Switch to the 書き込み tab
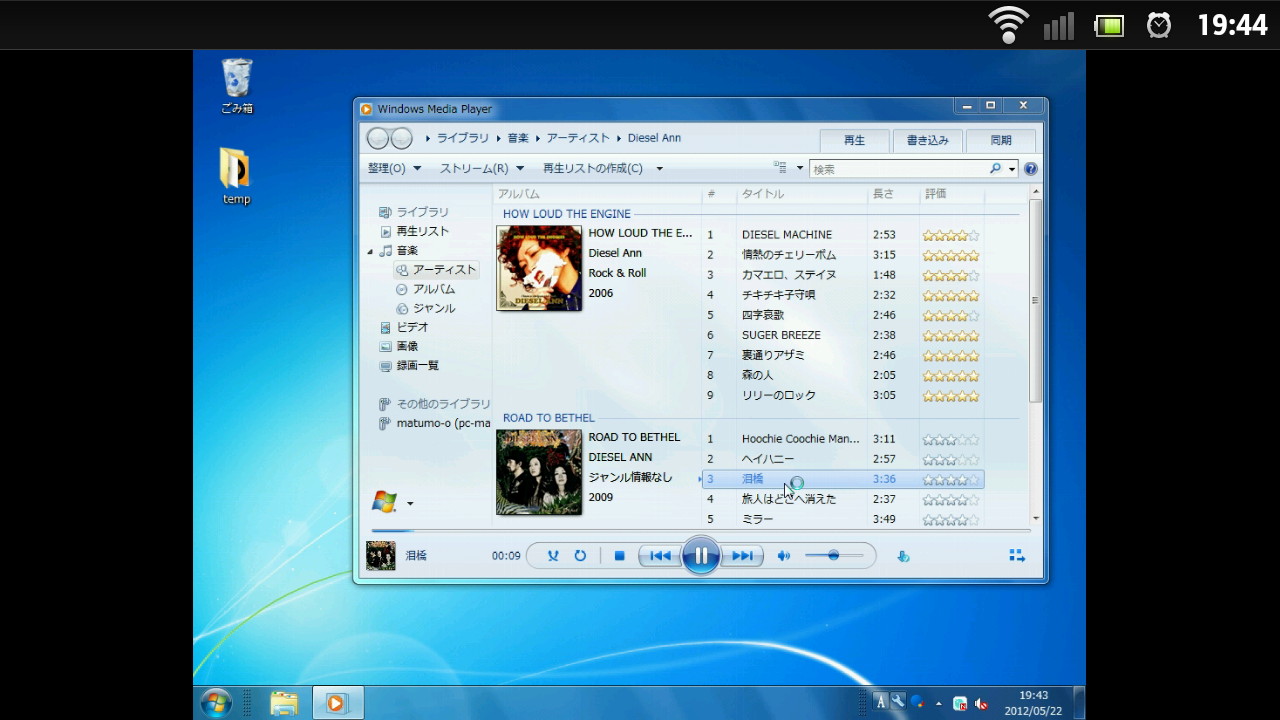The height and width of the screenshot is (720, 1280). tap(927, 140)
